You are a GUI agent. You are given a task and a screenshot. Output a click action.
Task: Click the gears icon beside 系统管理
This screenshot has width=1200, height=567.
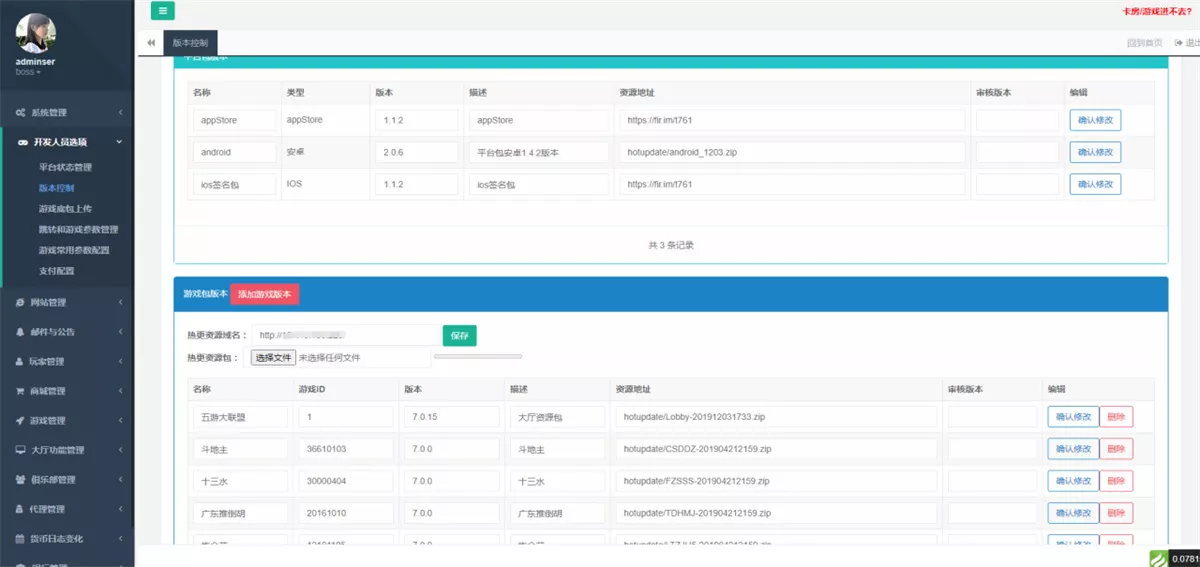[x=22, y=113]
